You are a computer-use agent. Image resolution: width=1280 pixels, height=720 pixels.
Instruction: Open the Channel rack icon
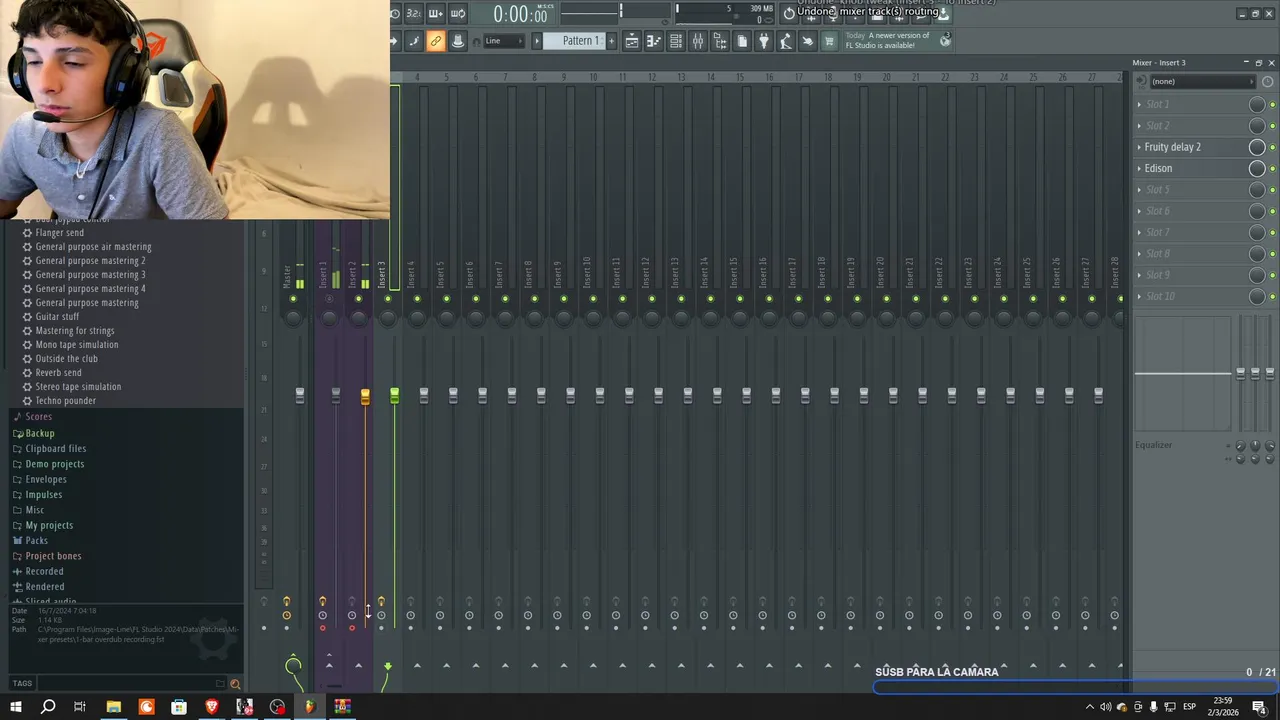pos(675,41)
